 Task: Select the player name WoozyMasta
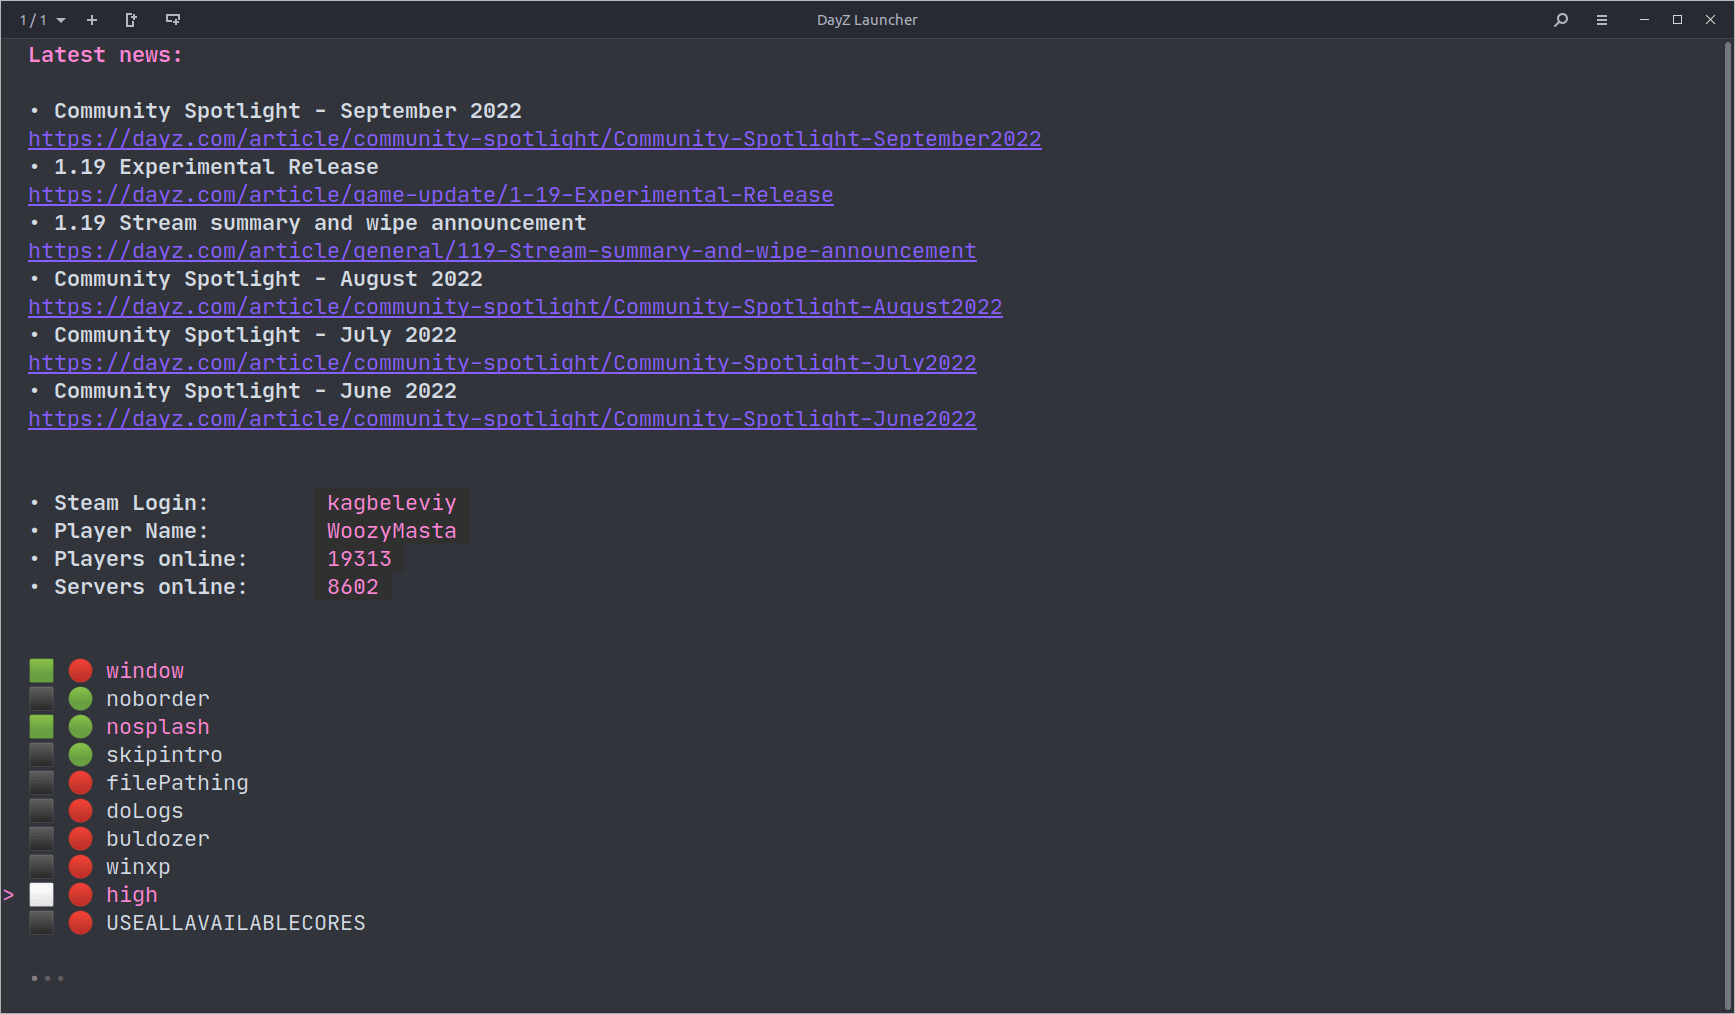(x=392, y=531)
